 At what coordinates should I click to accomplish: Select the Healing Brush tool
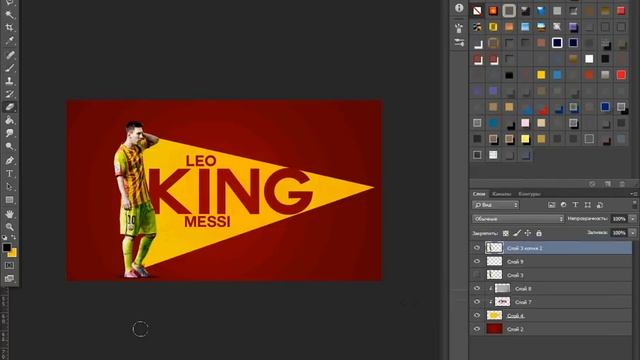9,55
